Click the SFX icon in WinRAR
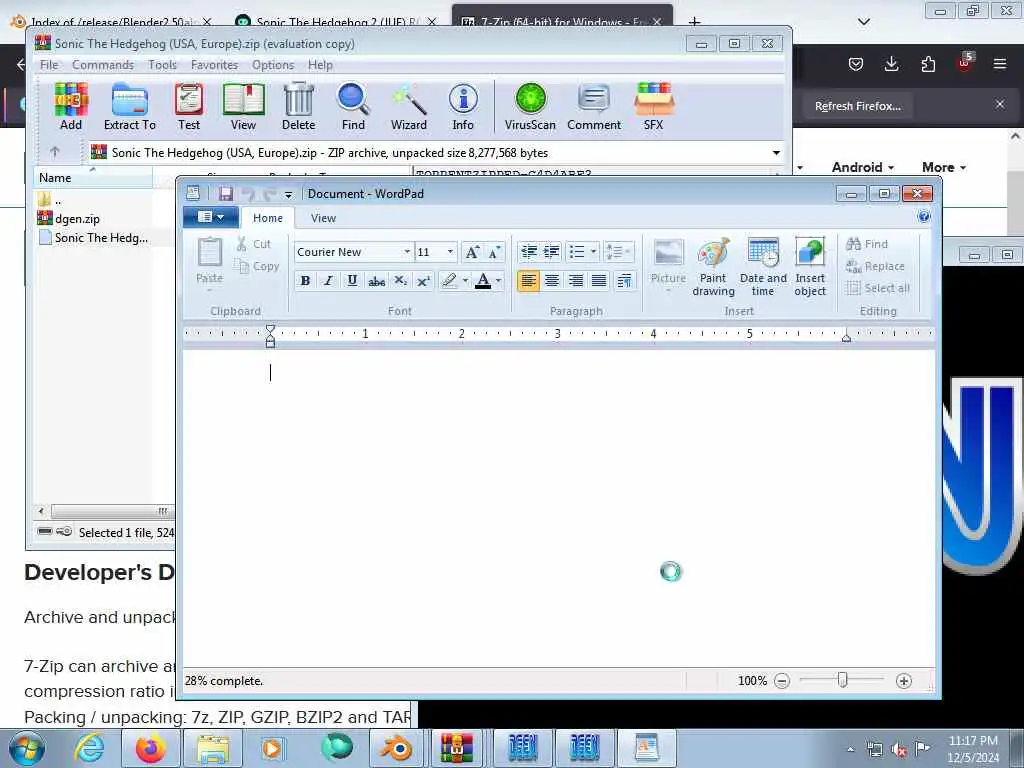The width and height of the screenshot is (1024, 768). tap(654, 106)
